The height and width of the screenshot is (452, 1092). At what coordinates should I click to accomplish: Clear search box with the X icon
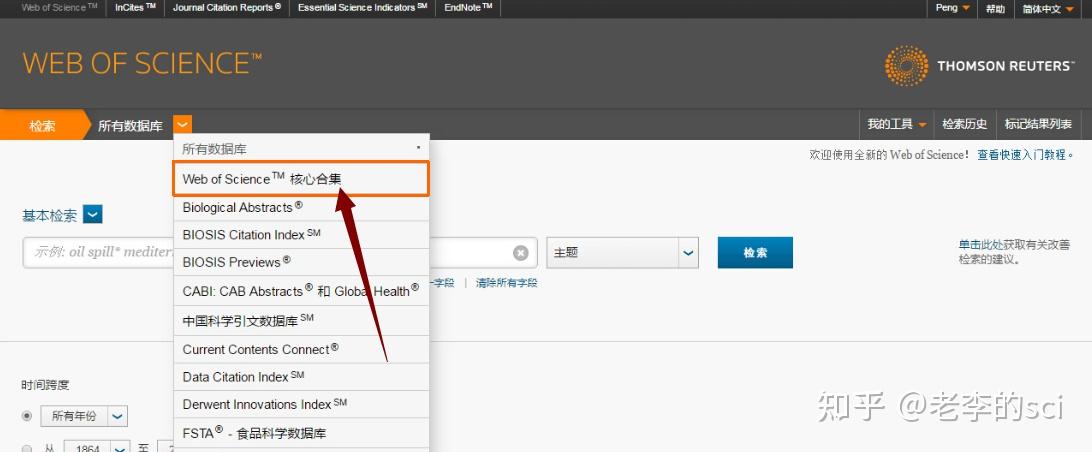520,253
